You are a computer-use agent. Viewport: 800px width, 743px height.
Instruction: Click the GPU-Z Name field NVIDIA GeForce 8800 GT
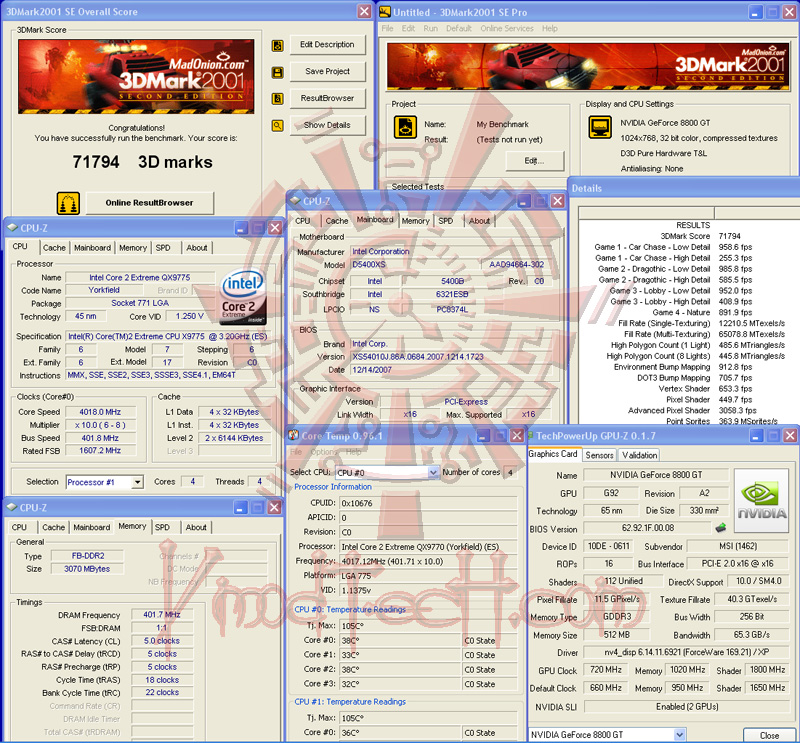pyautogui.click(x=656, y=475)
